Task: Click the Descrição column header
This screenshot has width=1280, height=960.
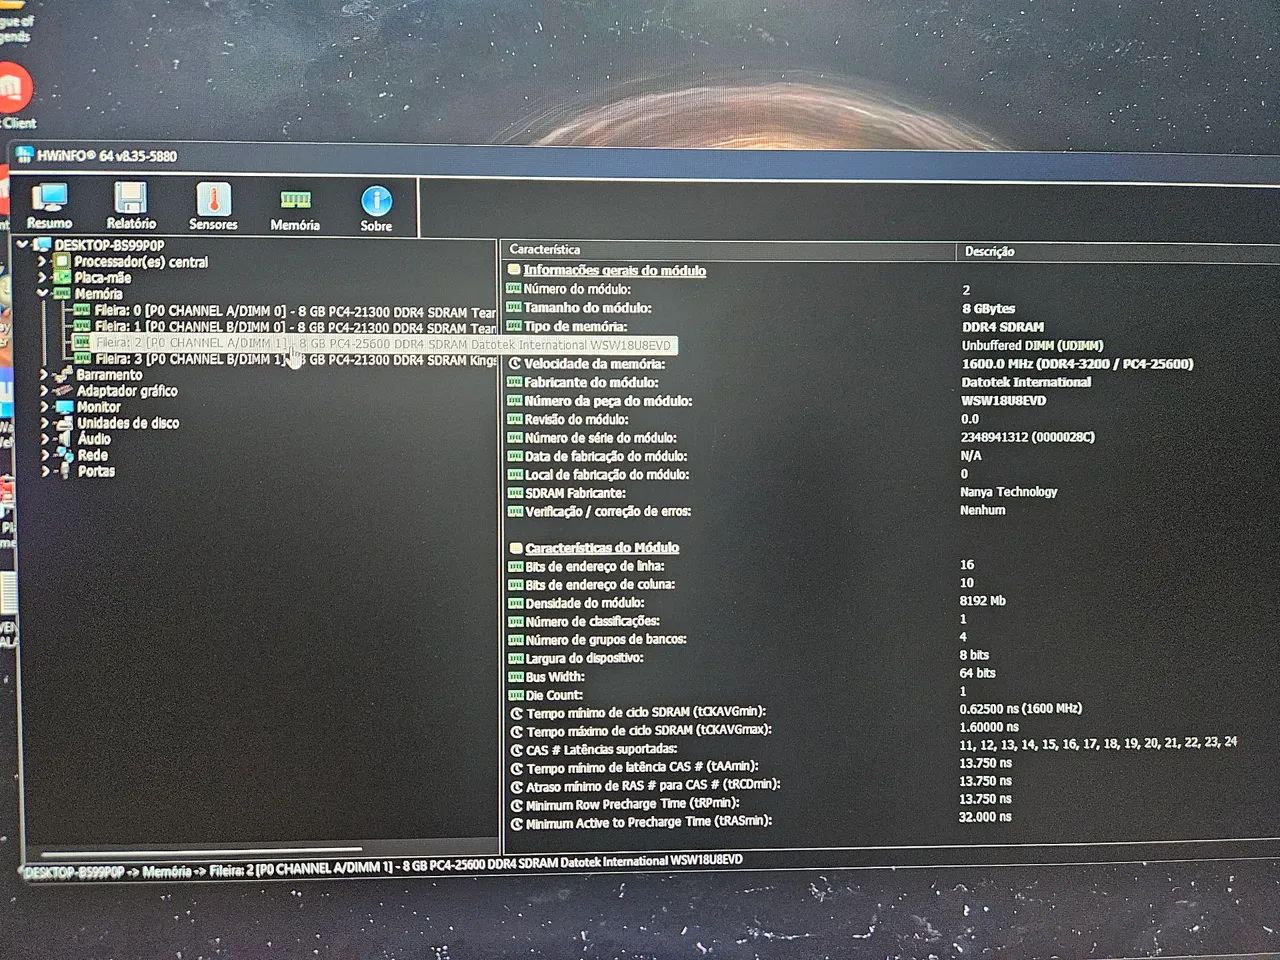Action: point(990,251)
